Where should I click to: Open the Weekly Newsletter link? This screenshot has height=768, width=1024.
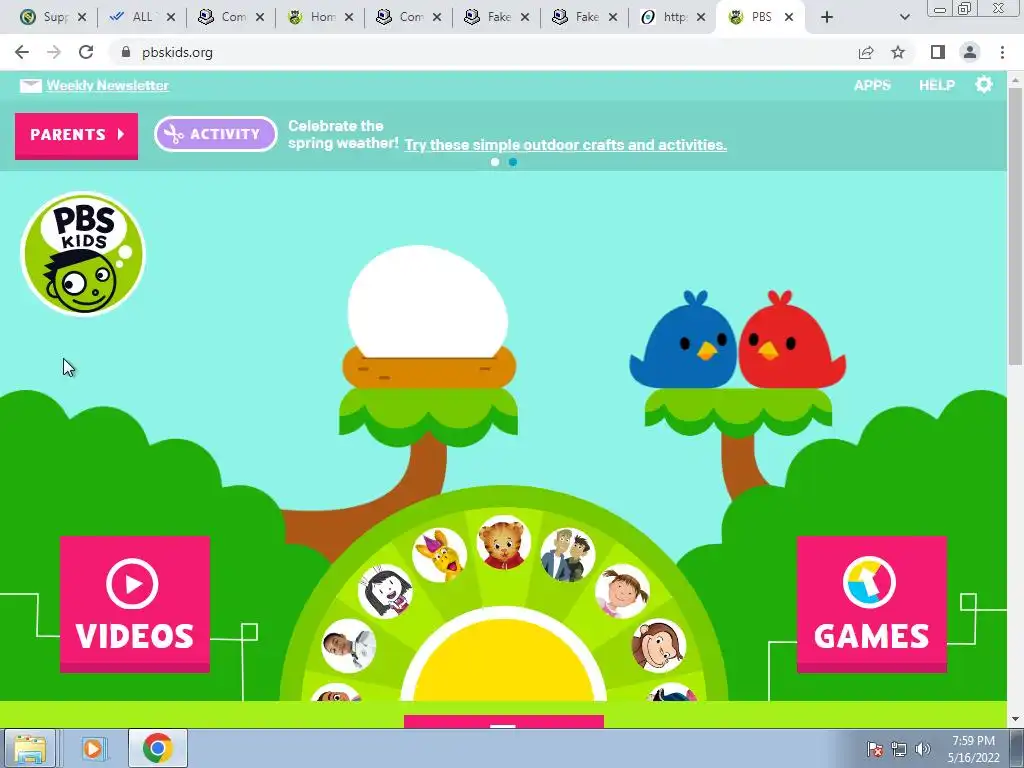click(108, 86)
